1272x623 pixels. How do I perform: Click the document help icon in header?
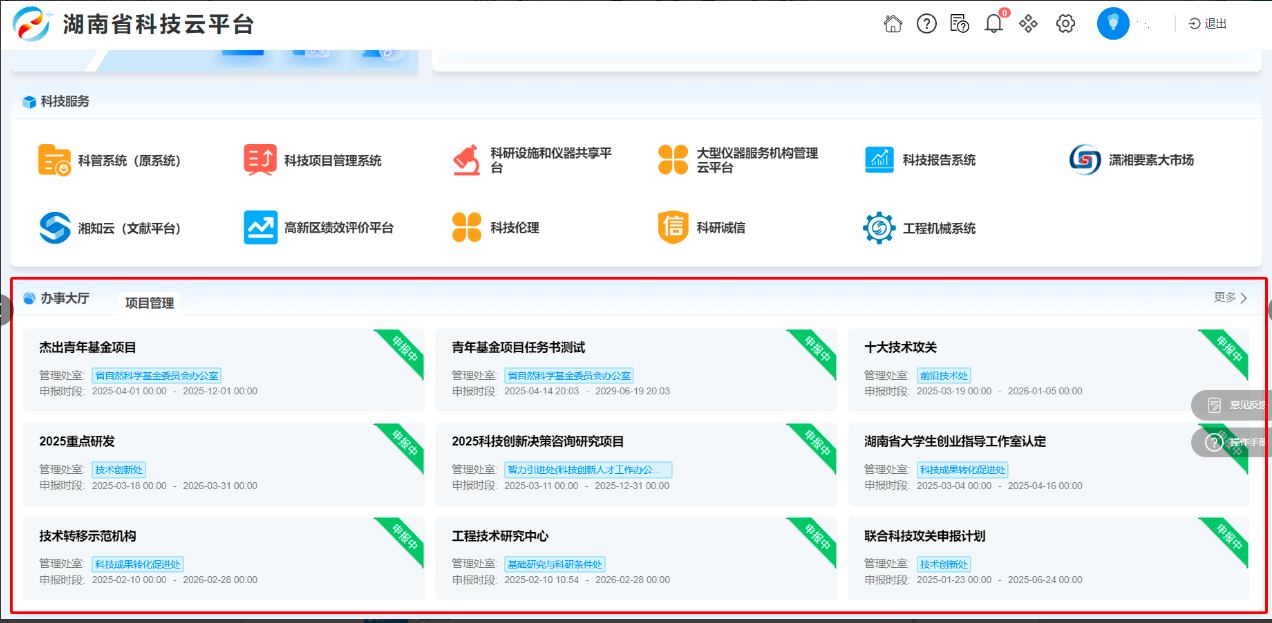959,24
